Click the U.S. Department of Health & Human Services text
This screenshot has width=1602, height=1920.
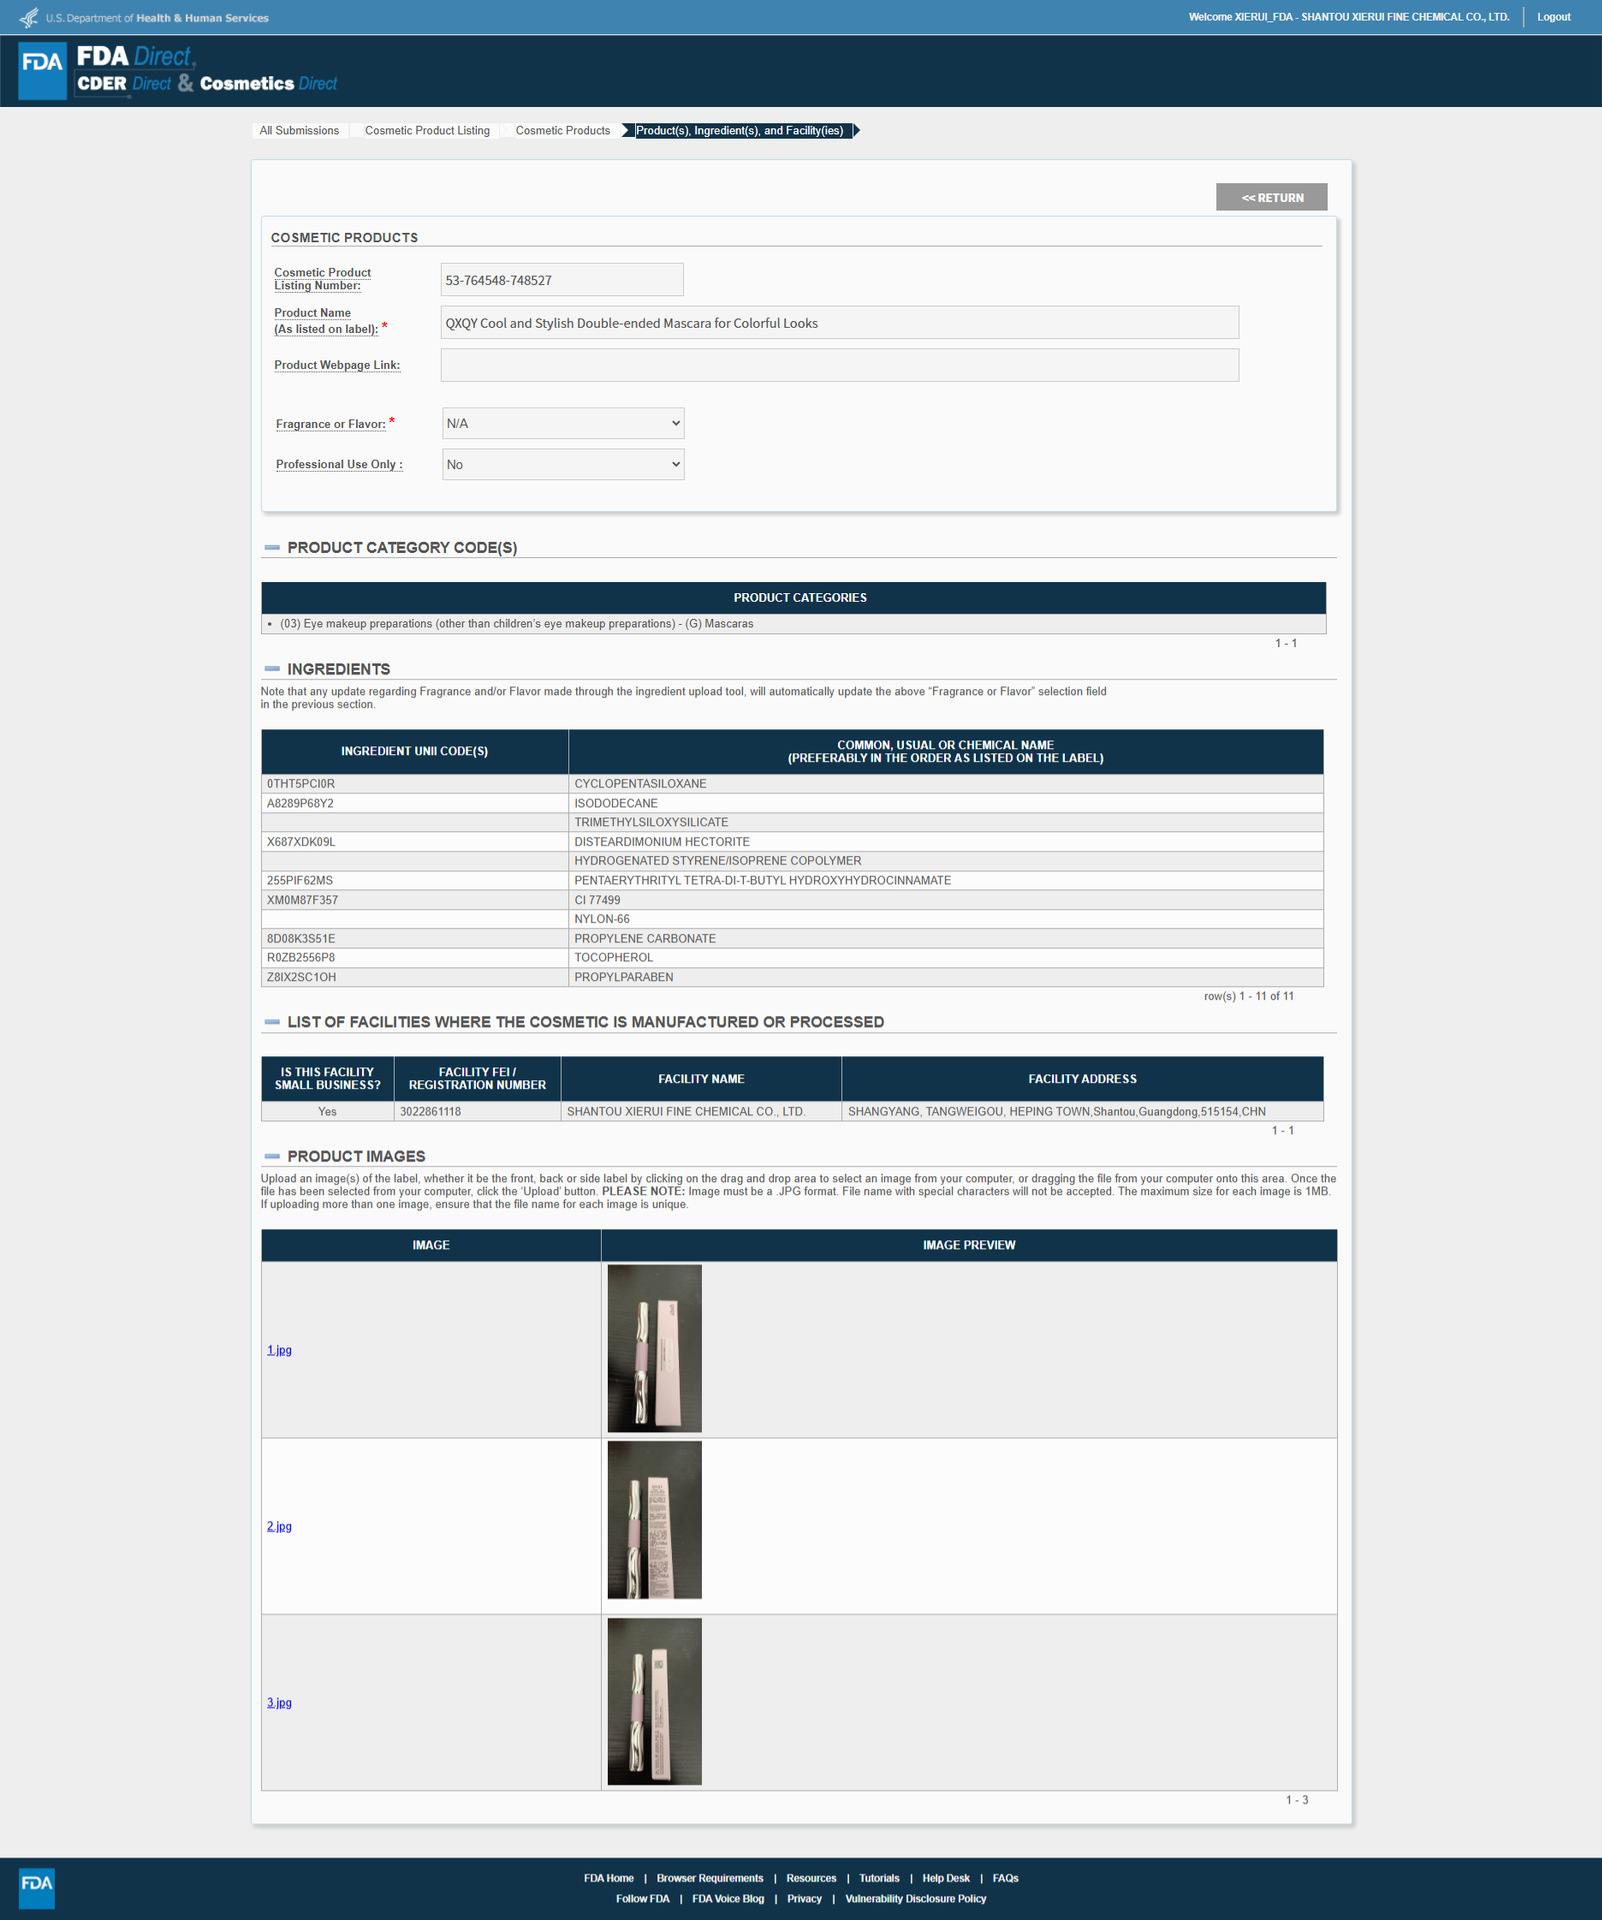pos(157,18)
